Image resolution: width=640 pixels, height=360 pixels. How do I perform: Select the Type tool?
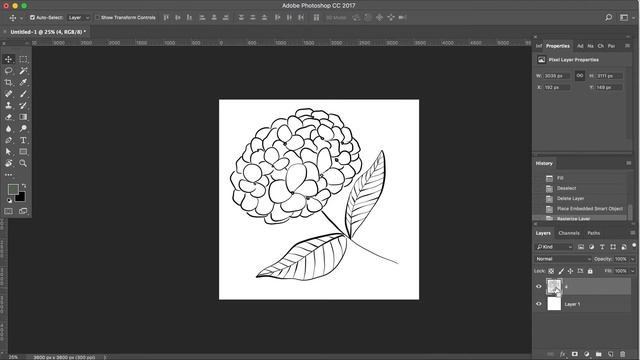23,140
